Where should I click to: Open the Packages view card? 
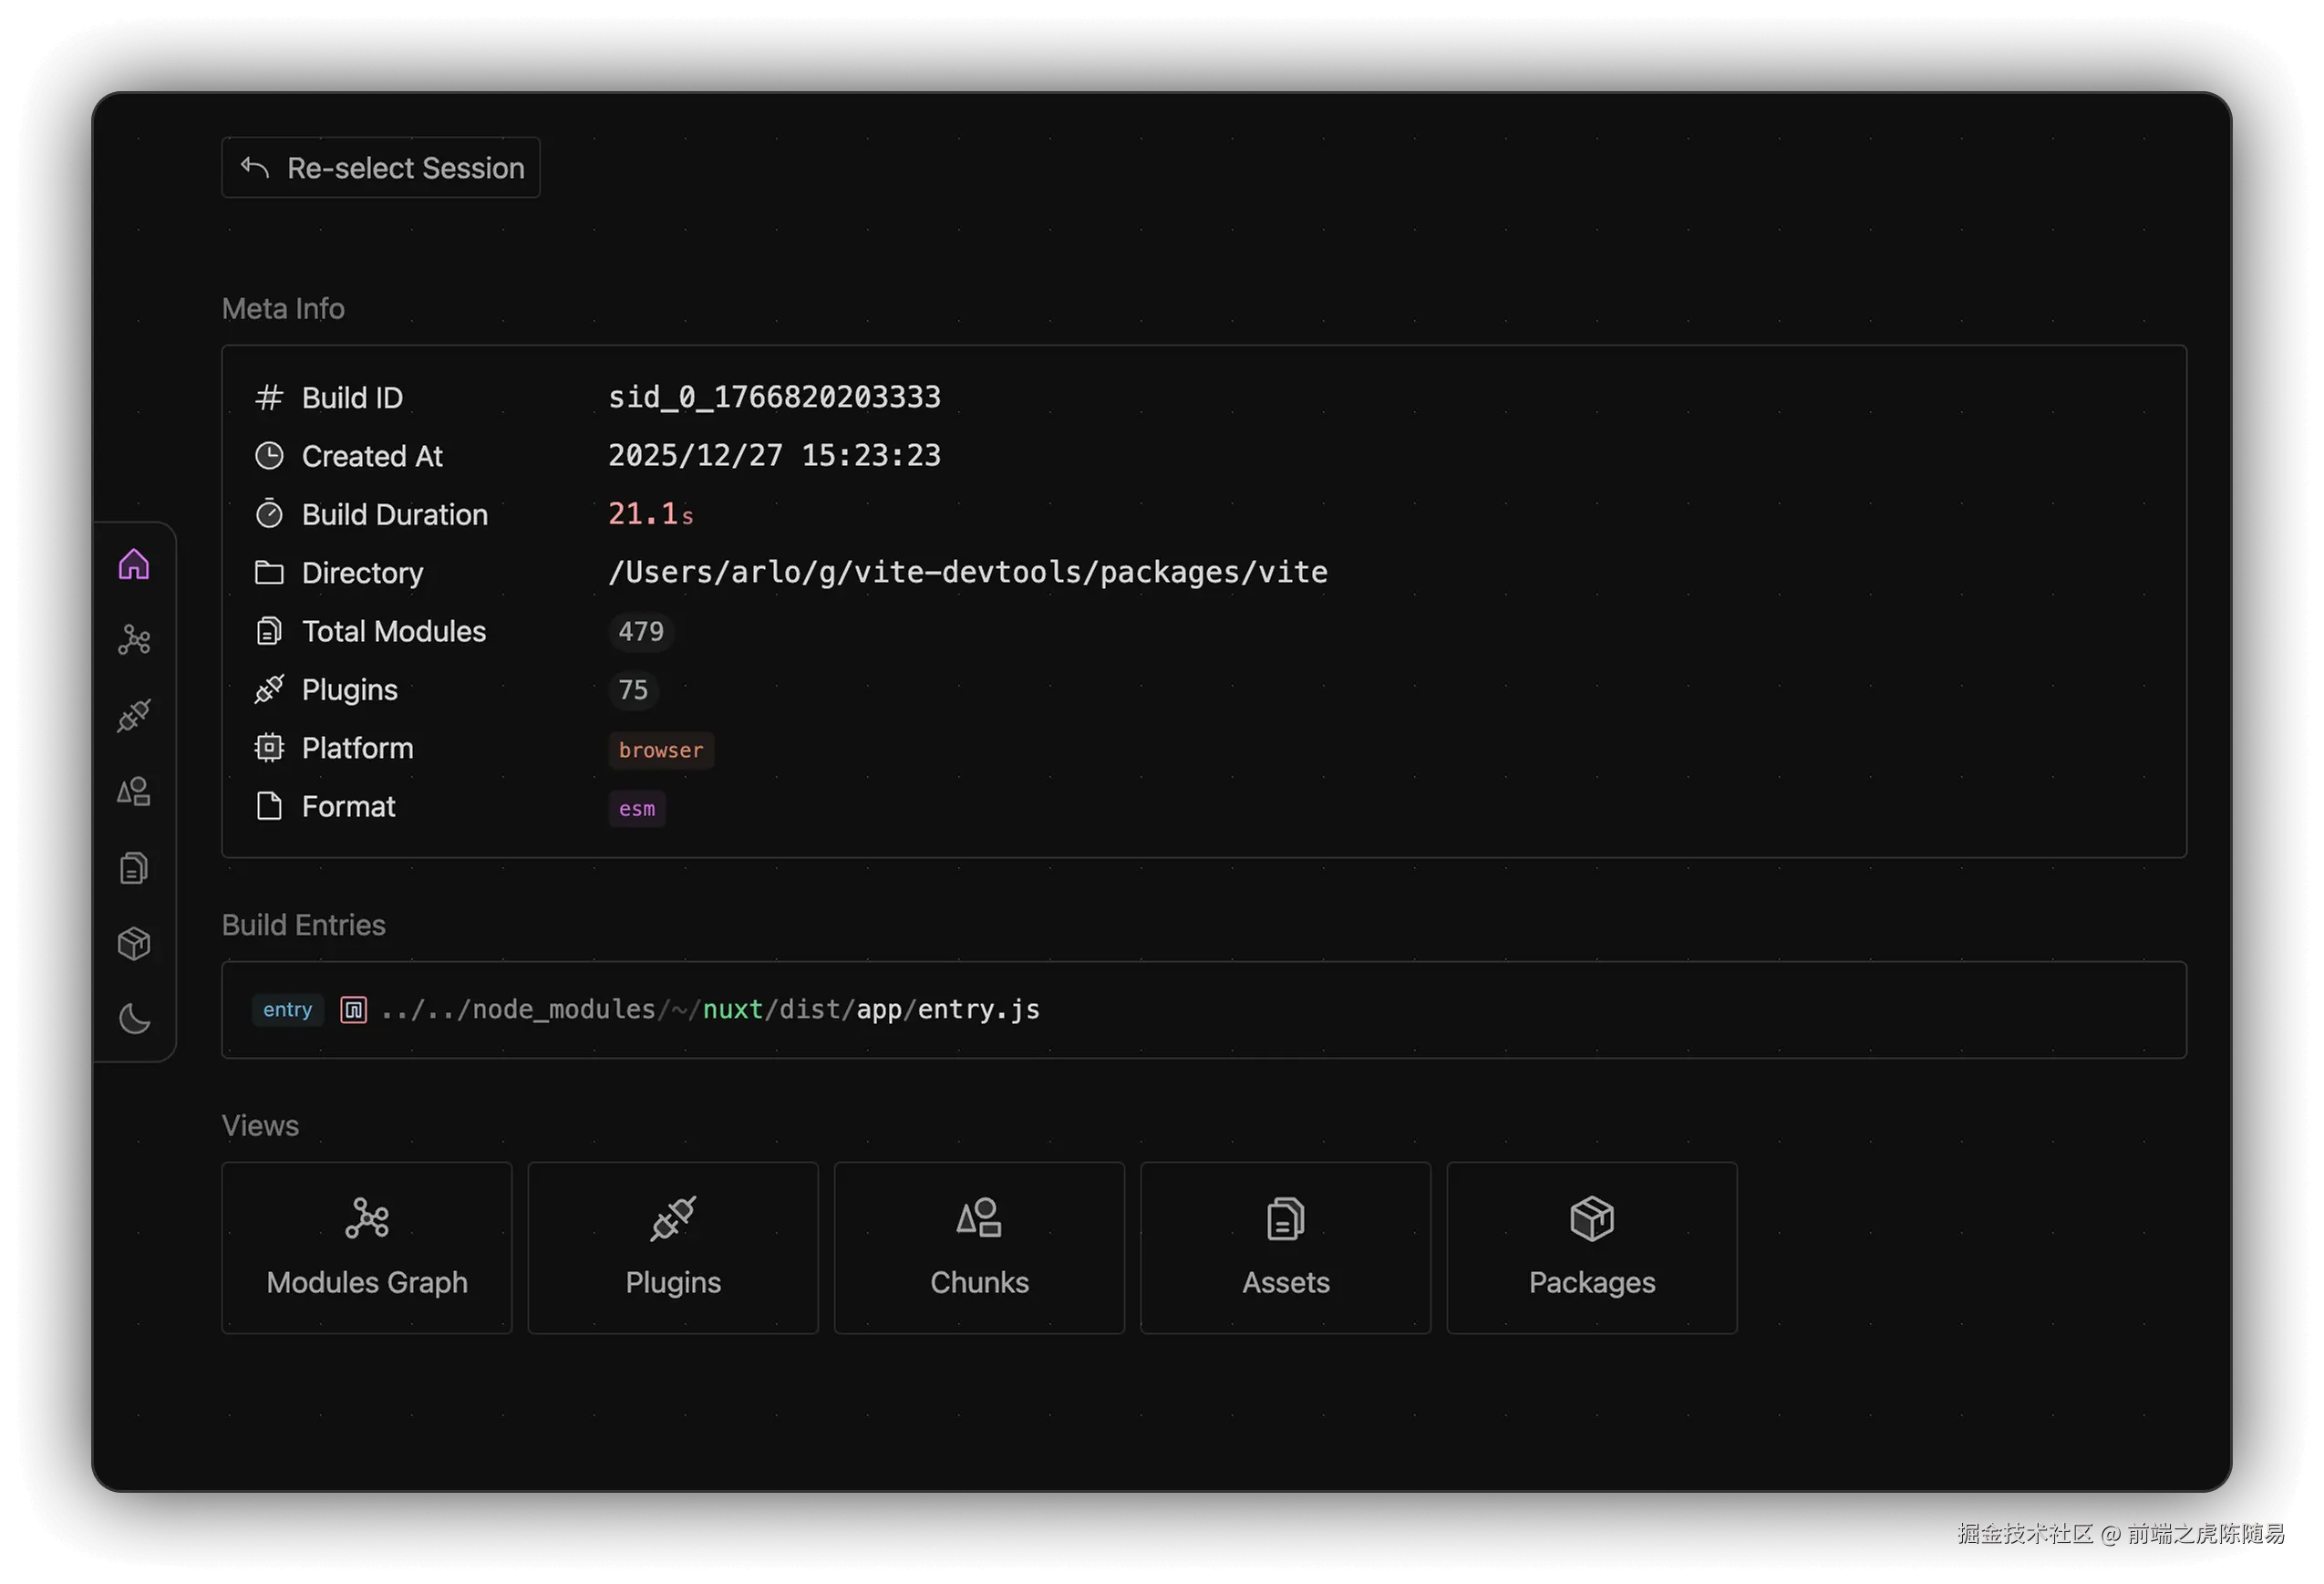(1591, 1247)
